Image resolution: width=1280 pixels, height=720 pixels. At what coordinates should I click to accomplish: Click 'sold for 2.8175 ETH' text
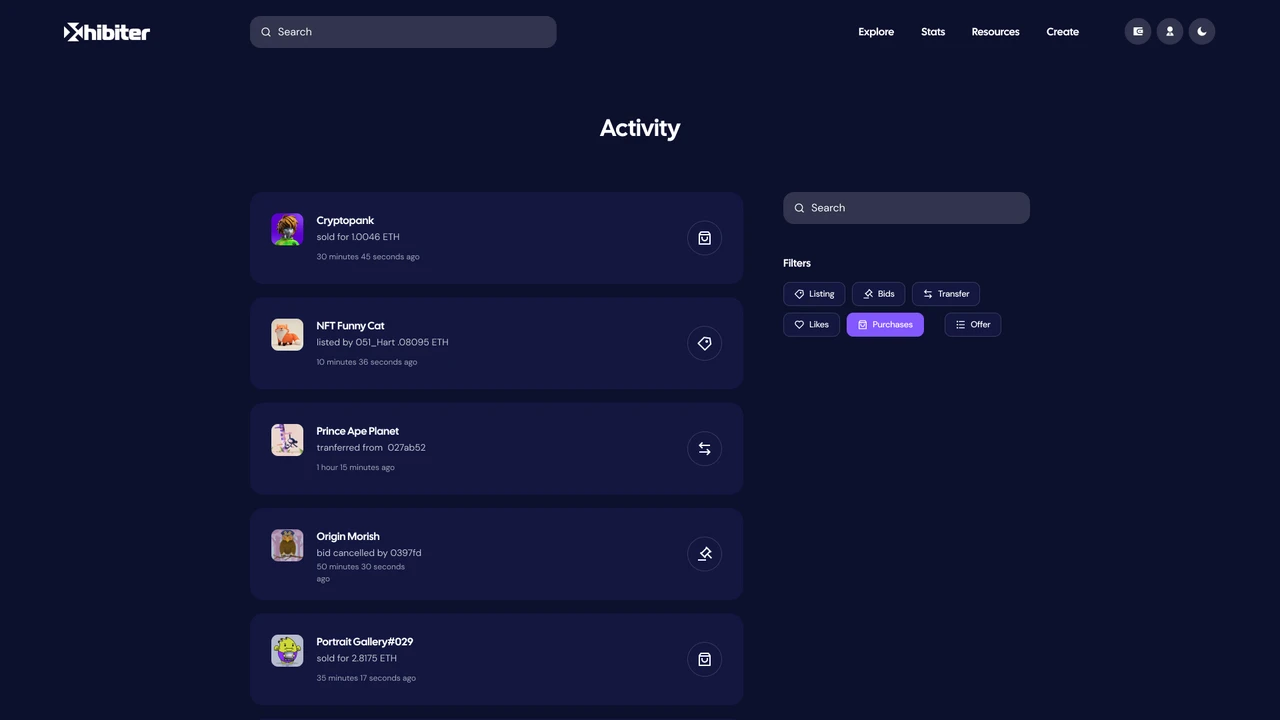pos(357,658)
